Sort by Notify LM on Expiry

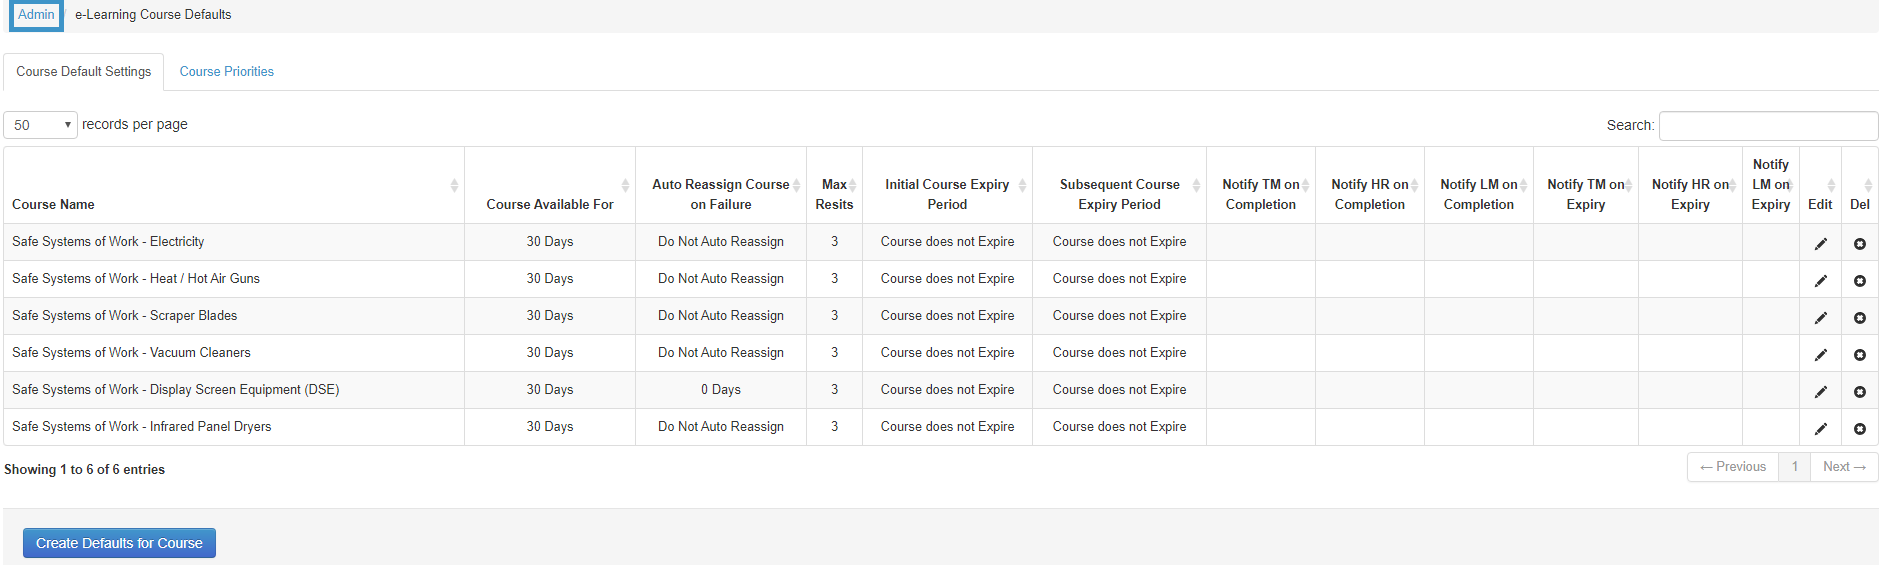pyautogui.click(x=1771, y=185)
